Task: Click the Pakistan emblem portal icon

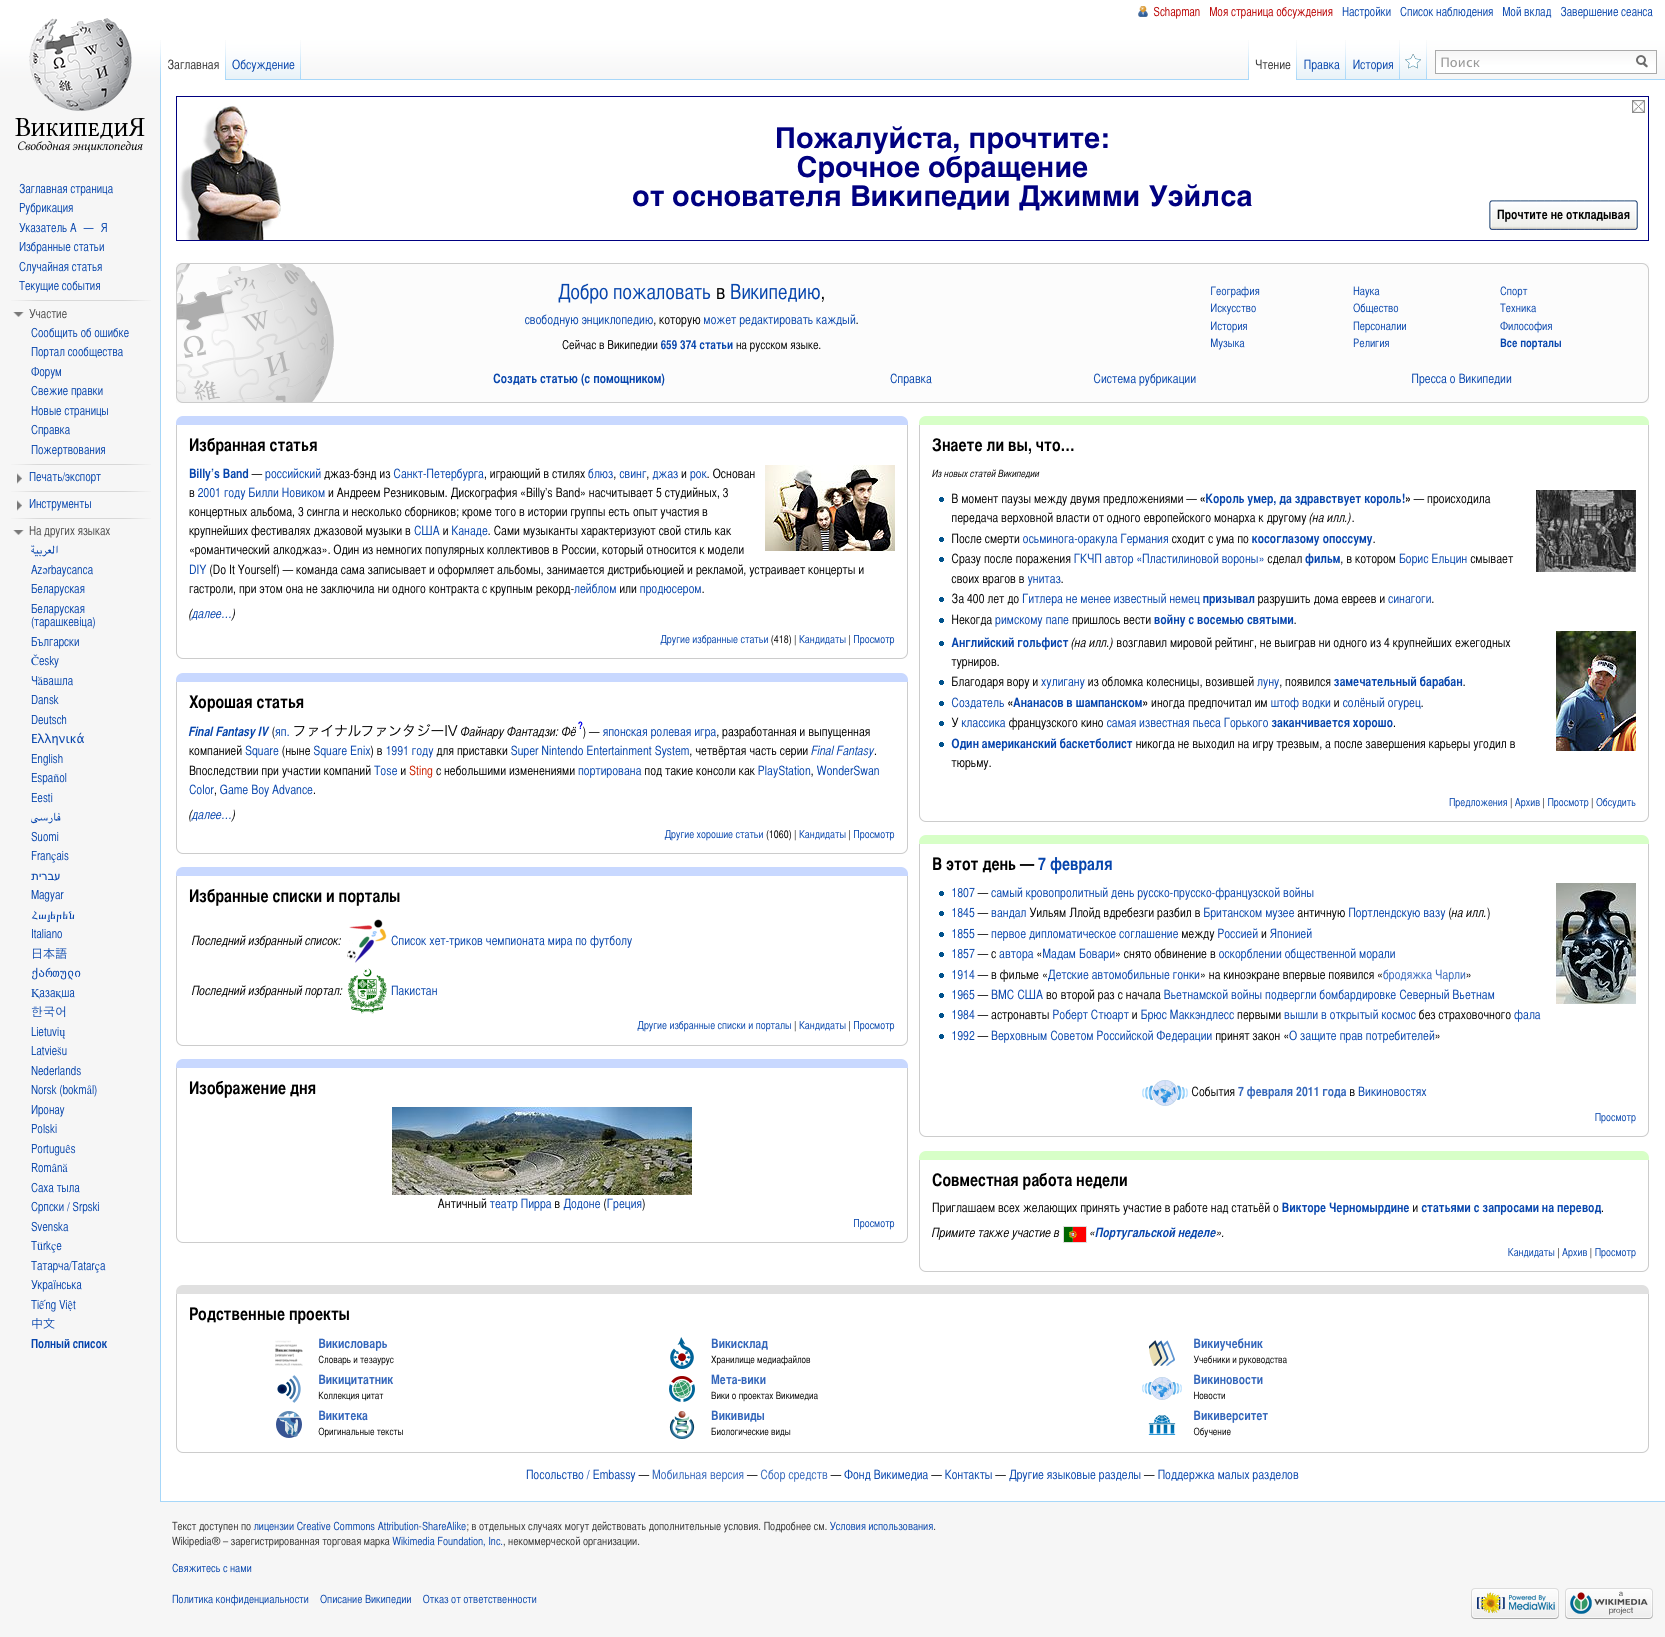Action: 367,990
